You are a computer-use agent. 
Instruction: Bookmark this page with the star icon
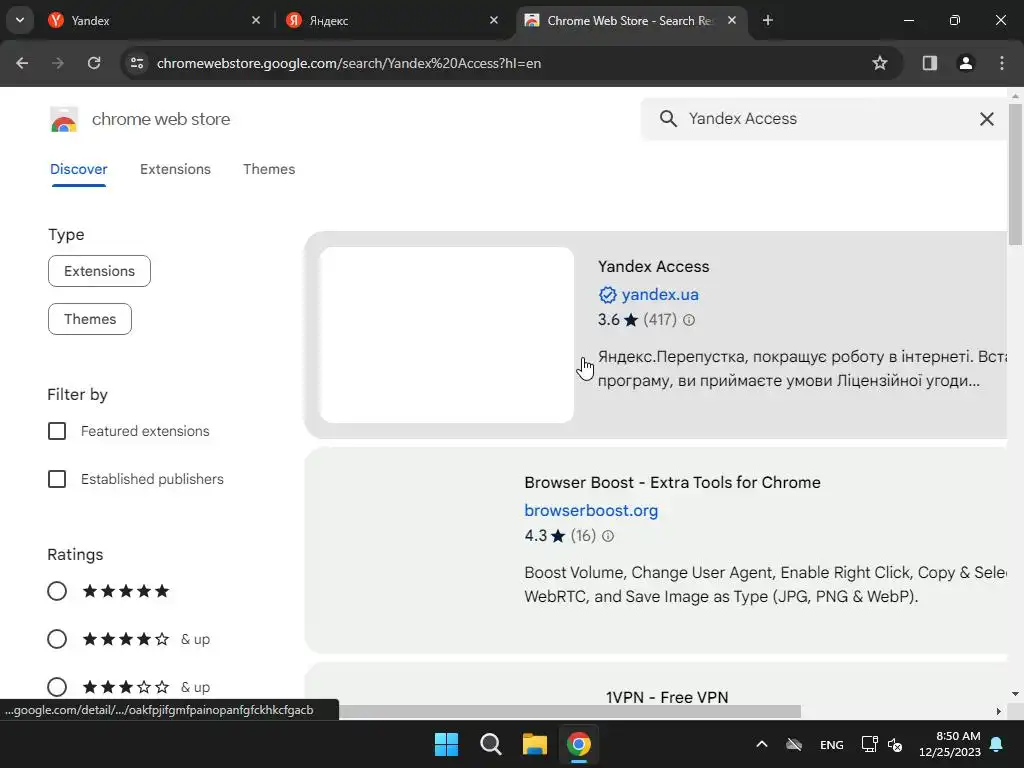pos(880,63)
